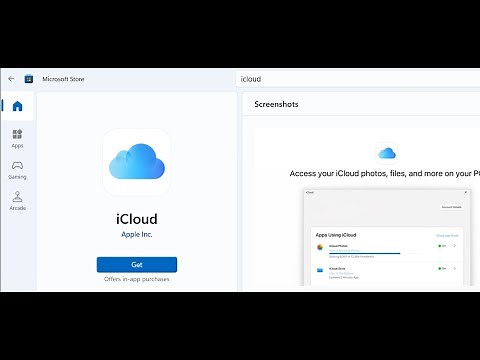The image size is (480, 360).
Task: Click the small cloud icon in screenshot
Action: 387,153
